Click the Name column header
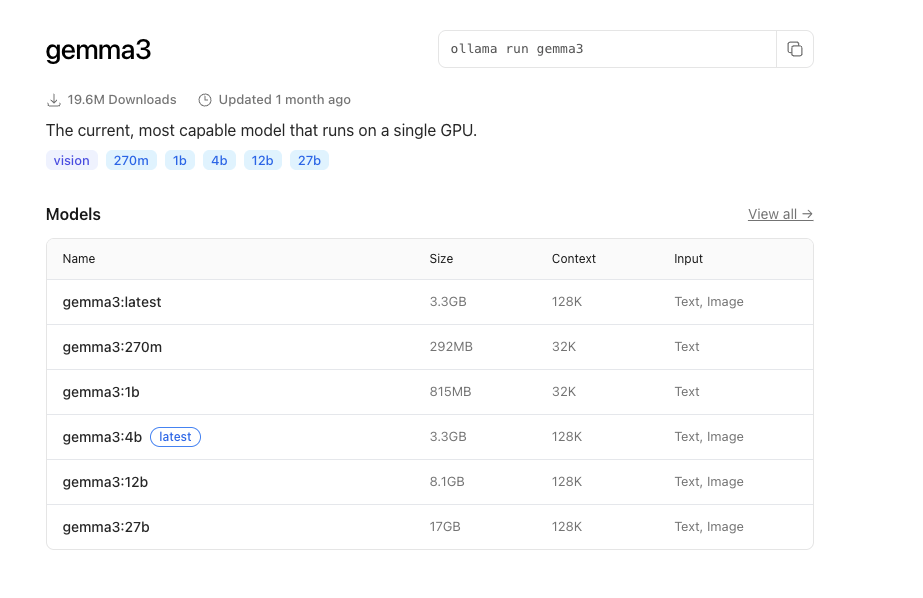Viewport: 923px width, 598px height. click(x=79, y=259)
